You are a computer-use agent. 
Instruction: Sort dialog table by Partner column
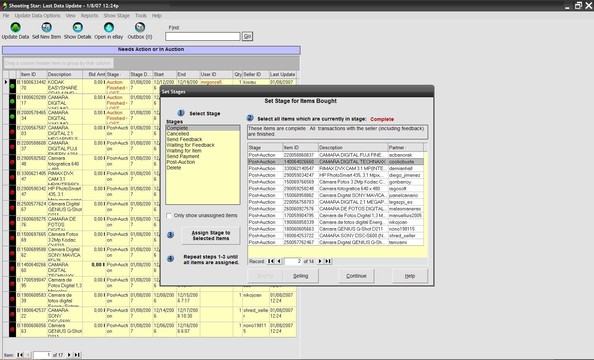click(x=405, y=147)
